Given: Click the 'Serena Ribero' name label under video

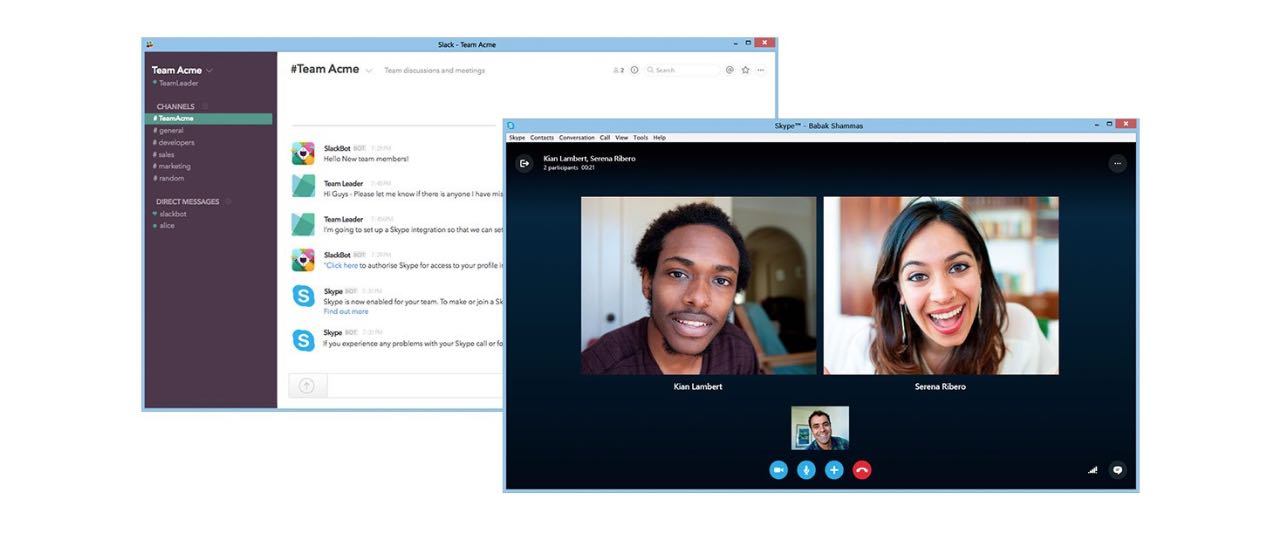Looking at the screenshot, I should [x=940, y=386].
